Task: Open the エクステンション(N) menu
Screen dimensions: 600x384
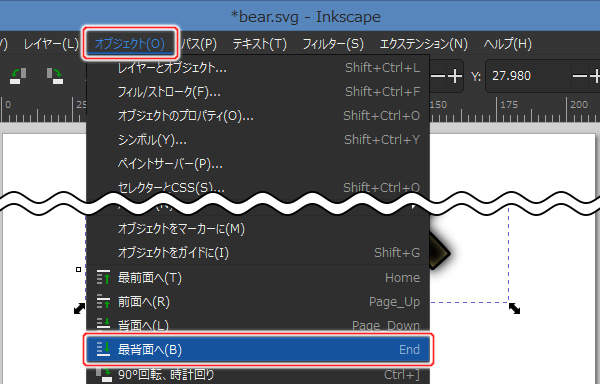Action: point(424,44)
